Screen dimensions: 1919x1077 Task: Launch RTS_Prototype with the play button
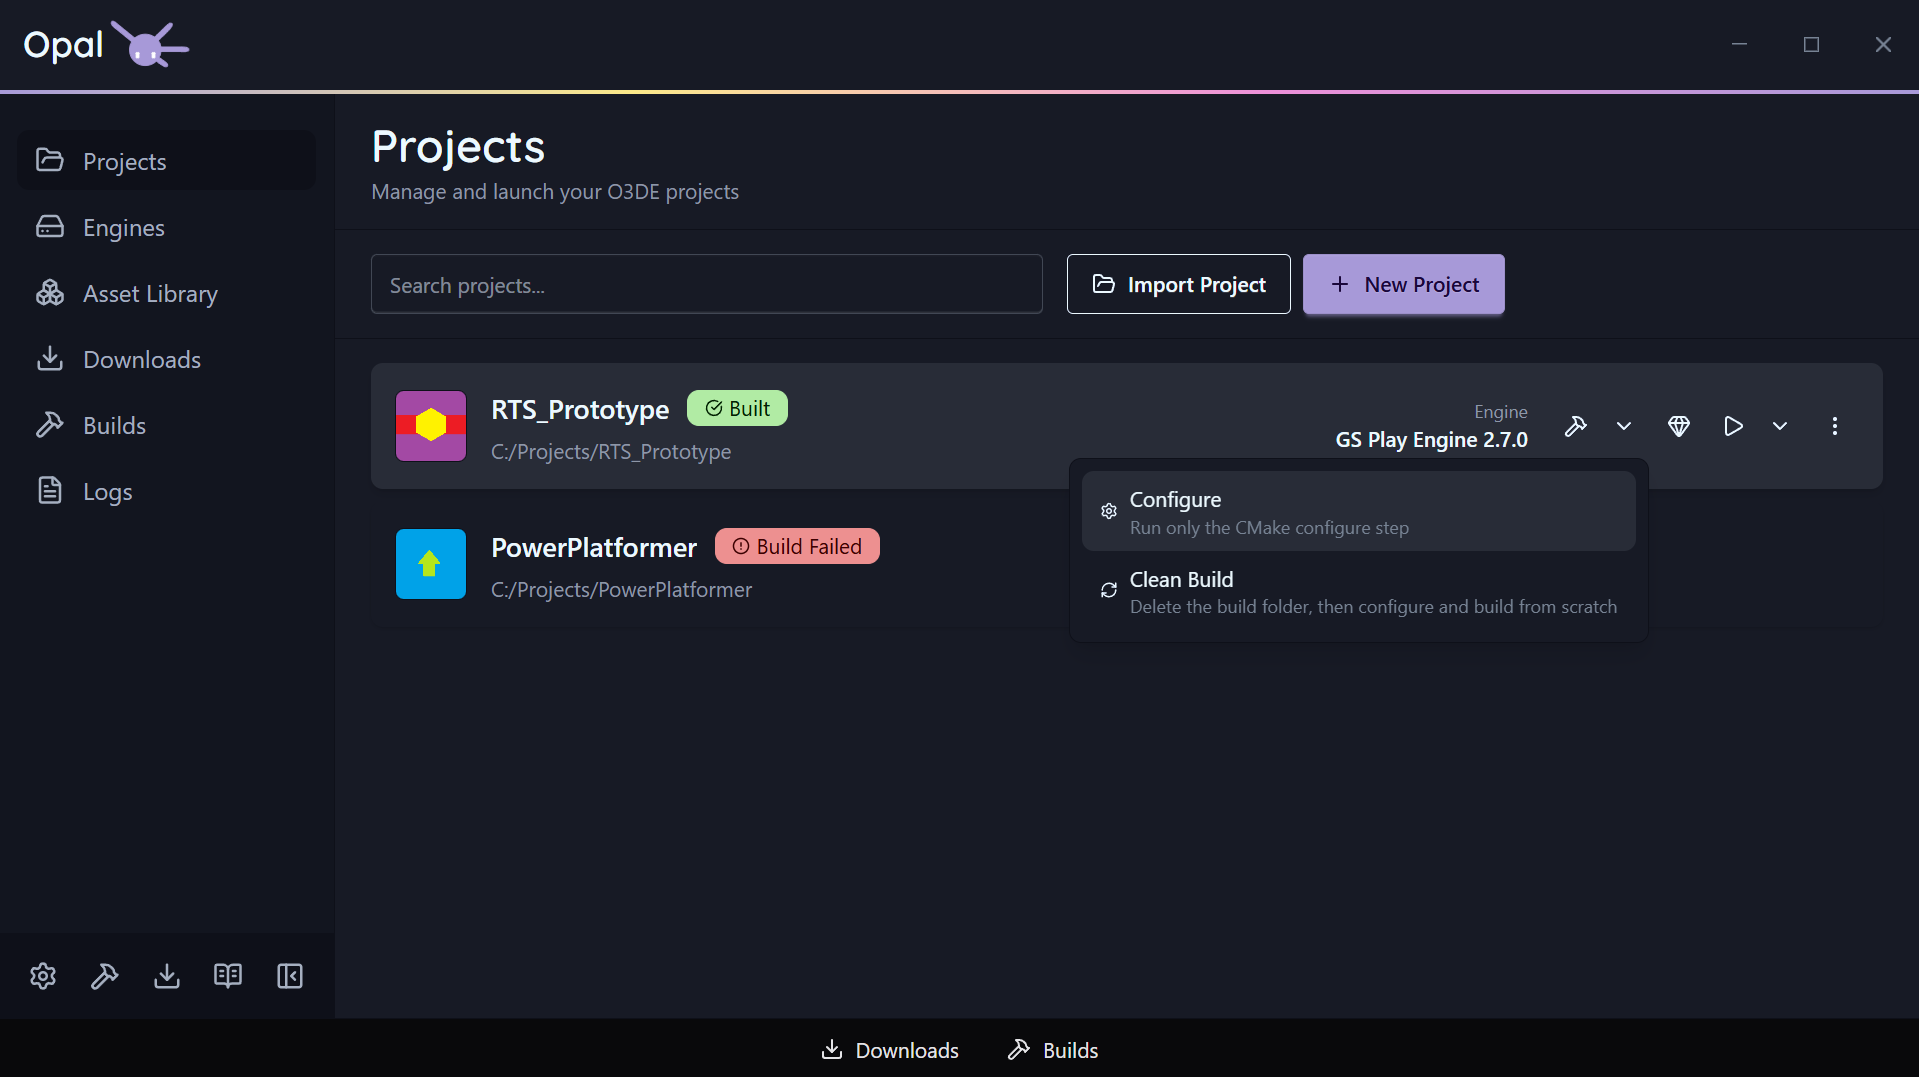pyautogui.click(x=1733, y=426)
